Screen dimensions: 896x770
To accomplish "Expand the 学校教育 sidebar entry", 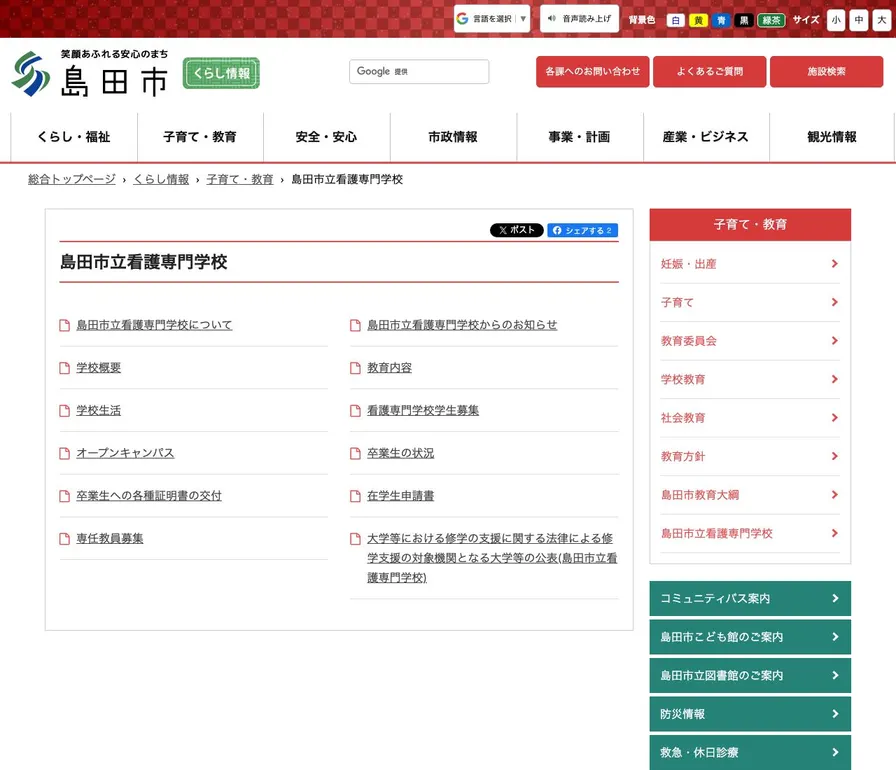I will click(750, 379).
